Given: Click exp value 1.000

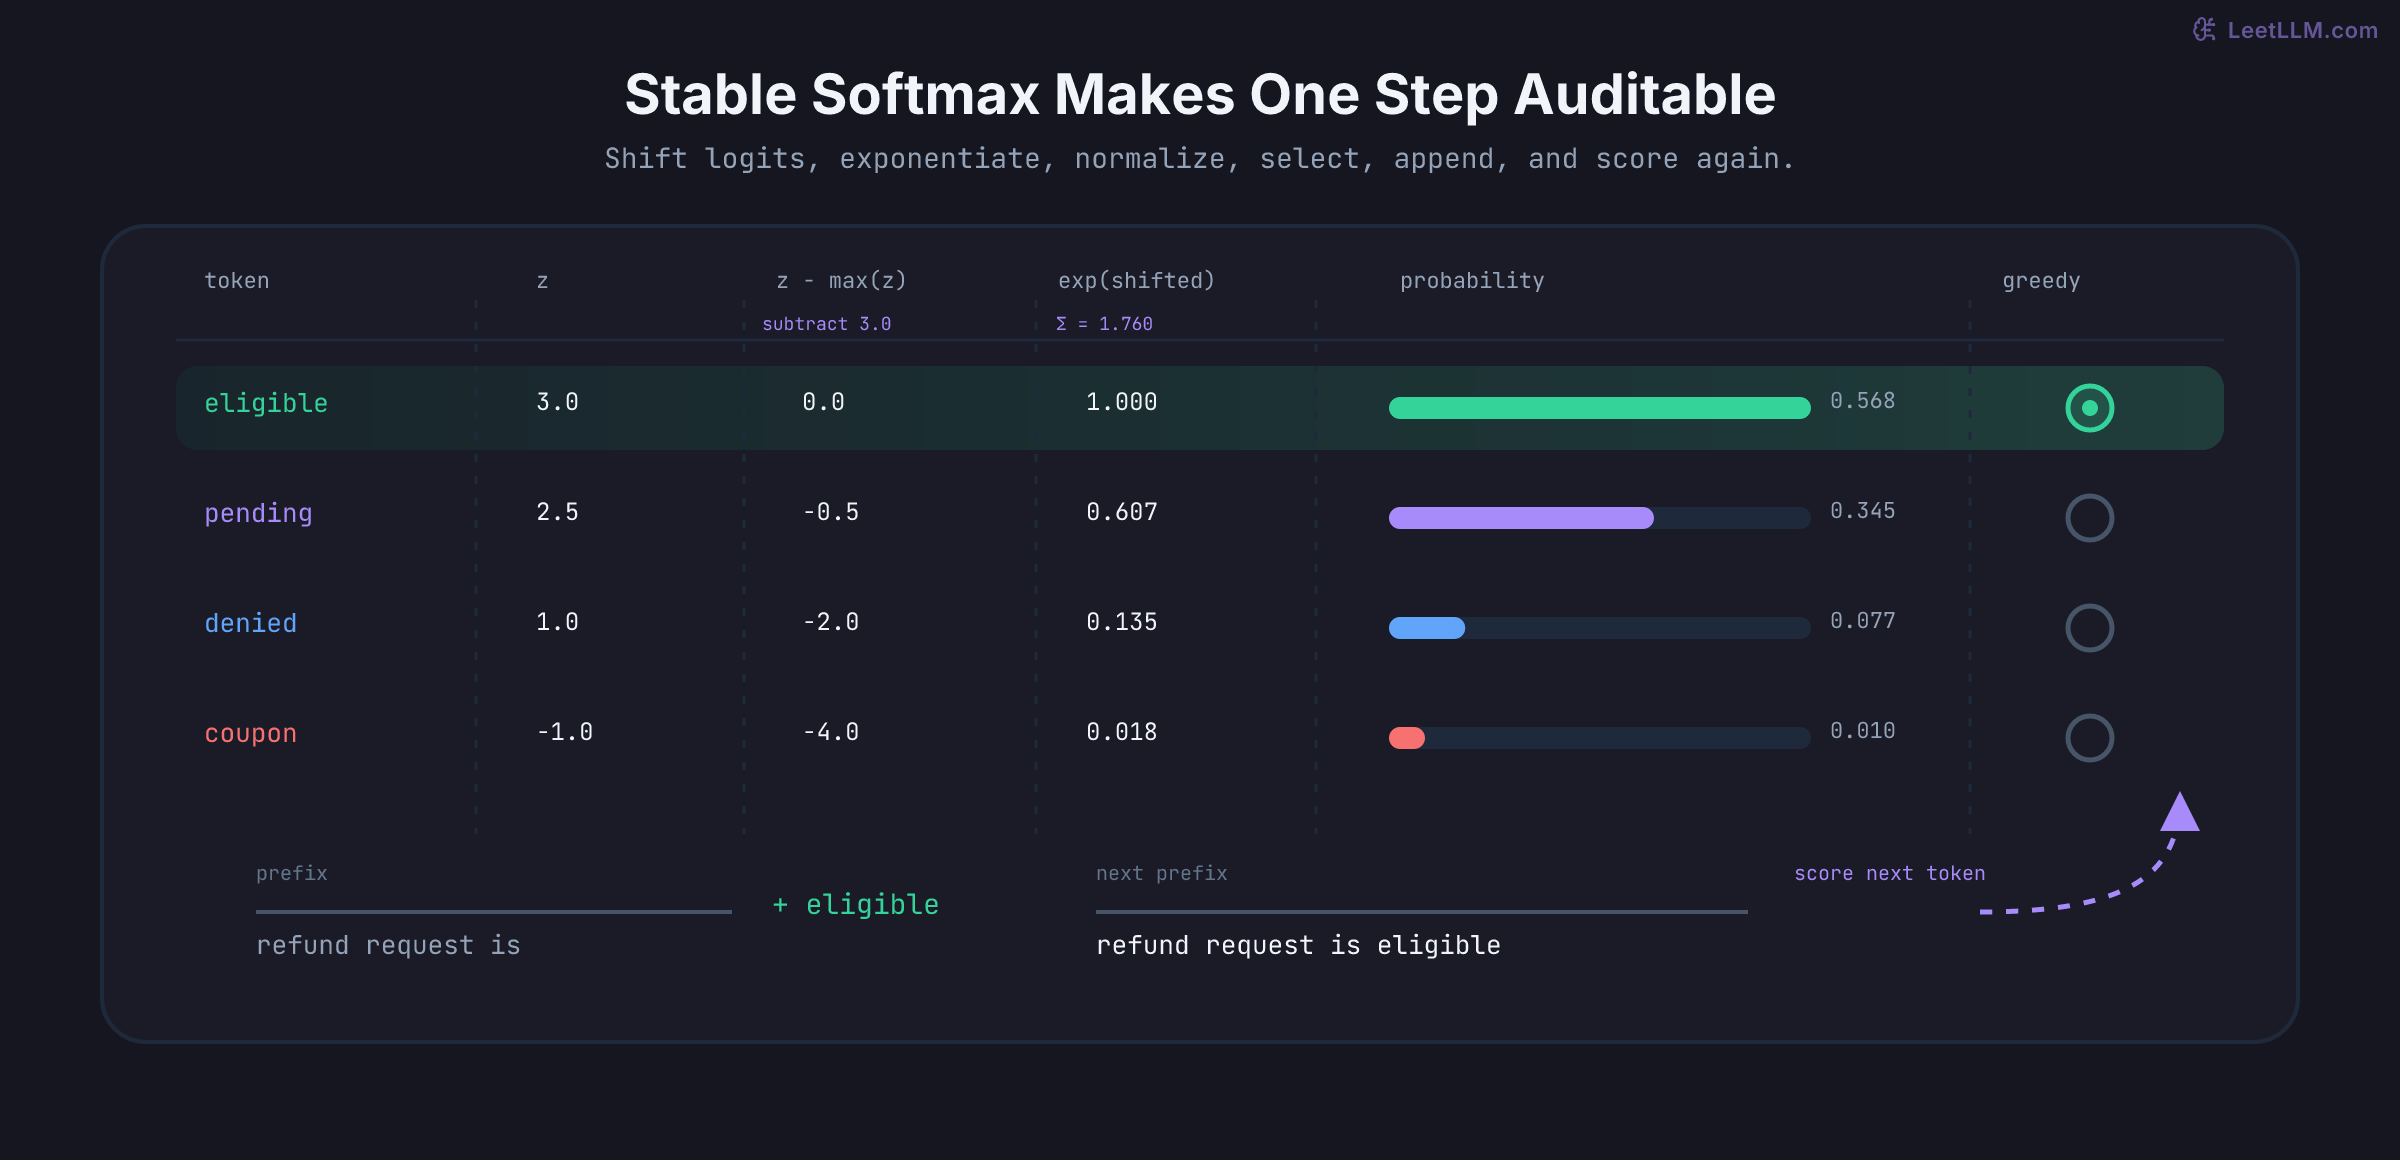Looking at the screenshot, I should pyautogui.click(x=1121, y=402).
